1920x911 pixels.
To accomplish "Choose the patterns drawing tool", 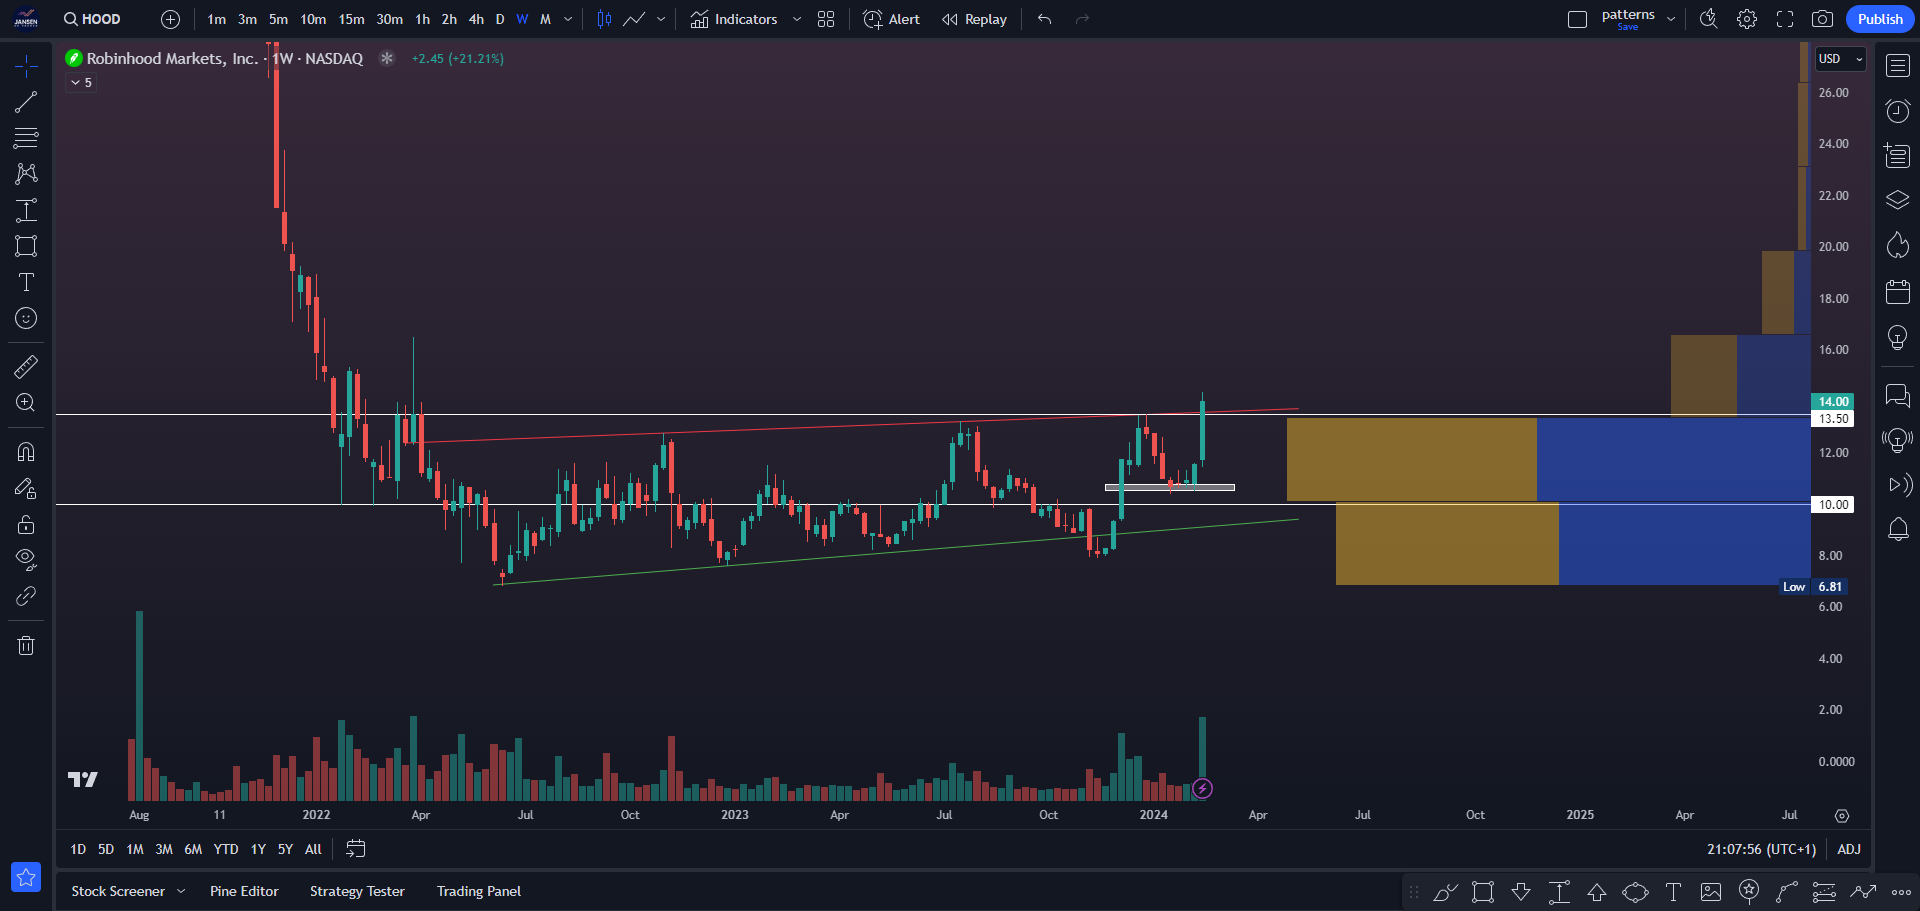I will 26,174.
